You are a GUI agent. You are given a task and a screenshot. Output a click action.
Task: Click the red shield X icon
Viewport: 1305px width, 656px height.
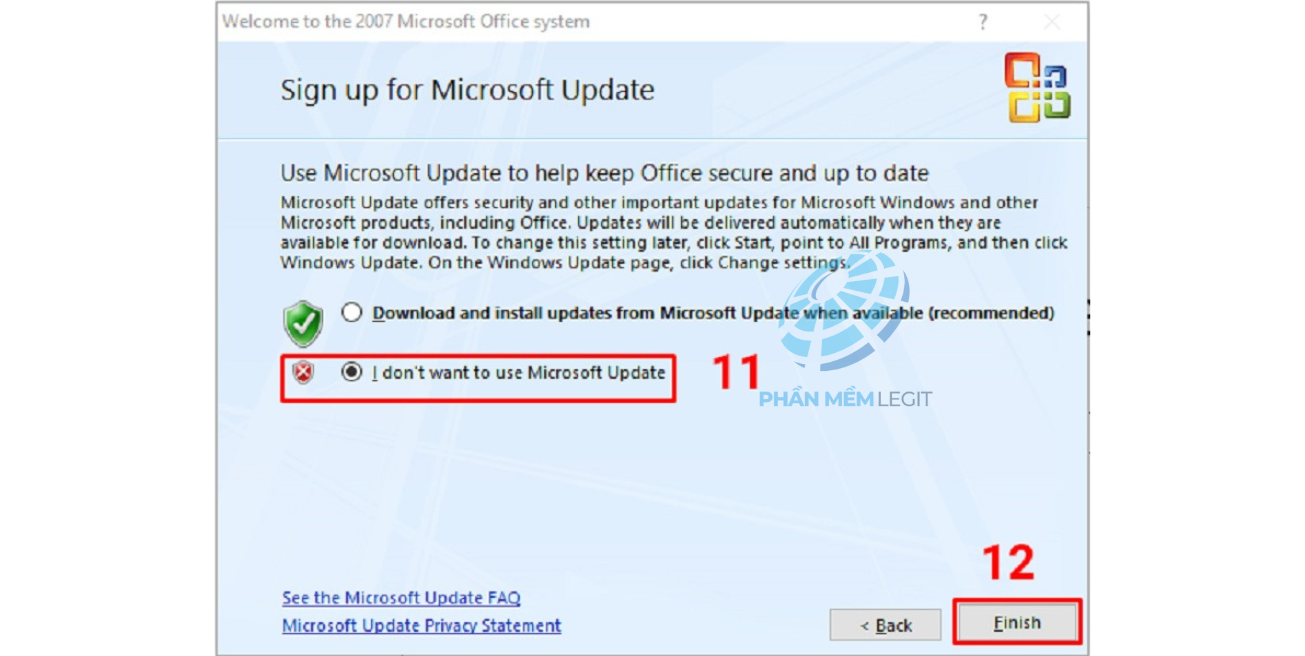click(303, 373)
